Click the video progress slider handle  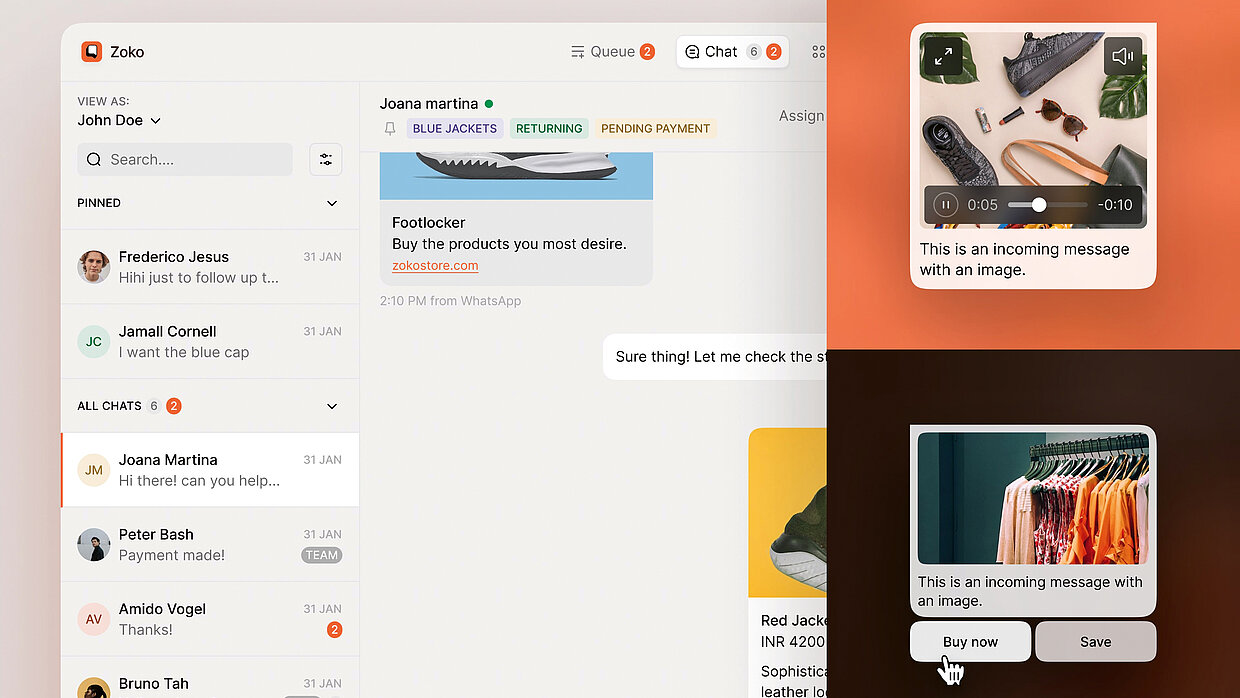click(x=1039, y=205)
